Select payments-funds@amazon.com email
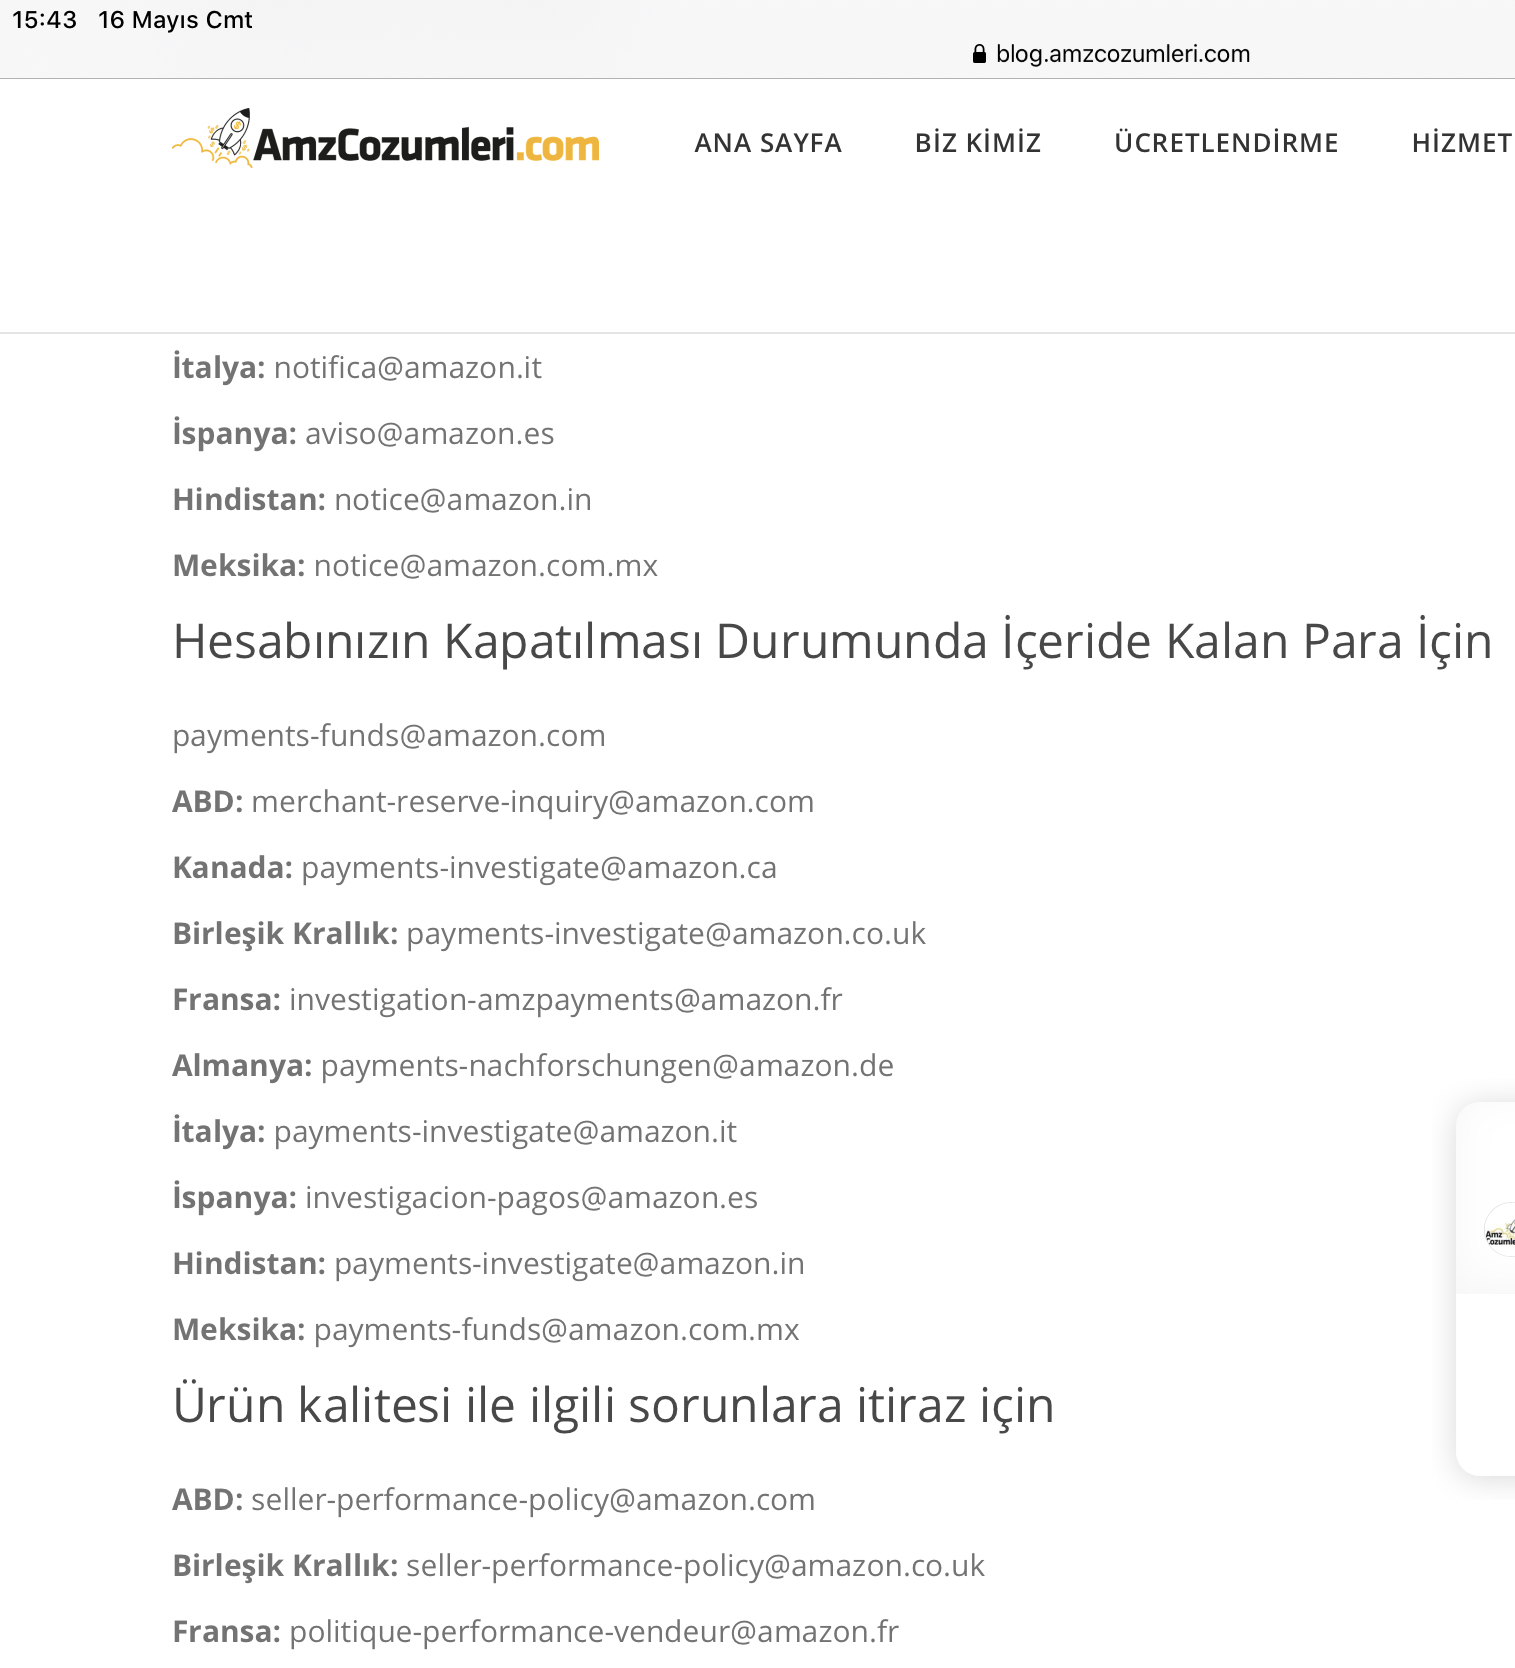 coord(389,736)
